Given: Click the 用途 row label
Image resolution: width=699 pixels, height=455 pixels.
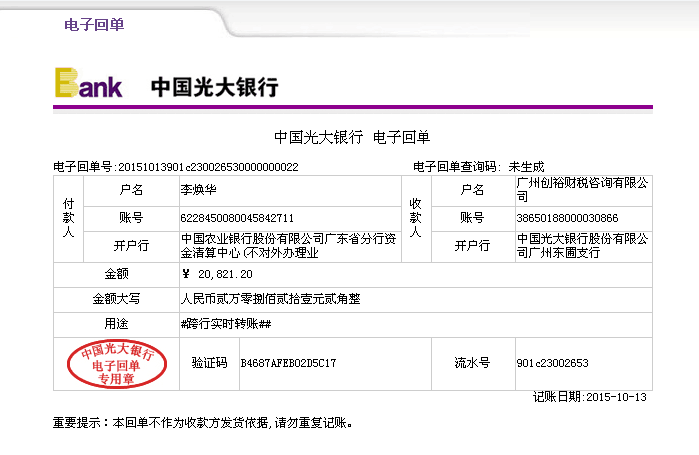Looking at the screenshot, I should [x=116, y=324].
